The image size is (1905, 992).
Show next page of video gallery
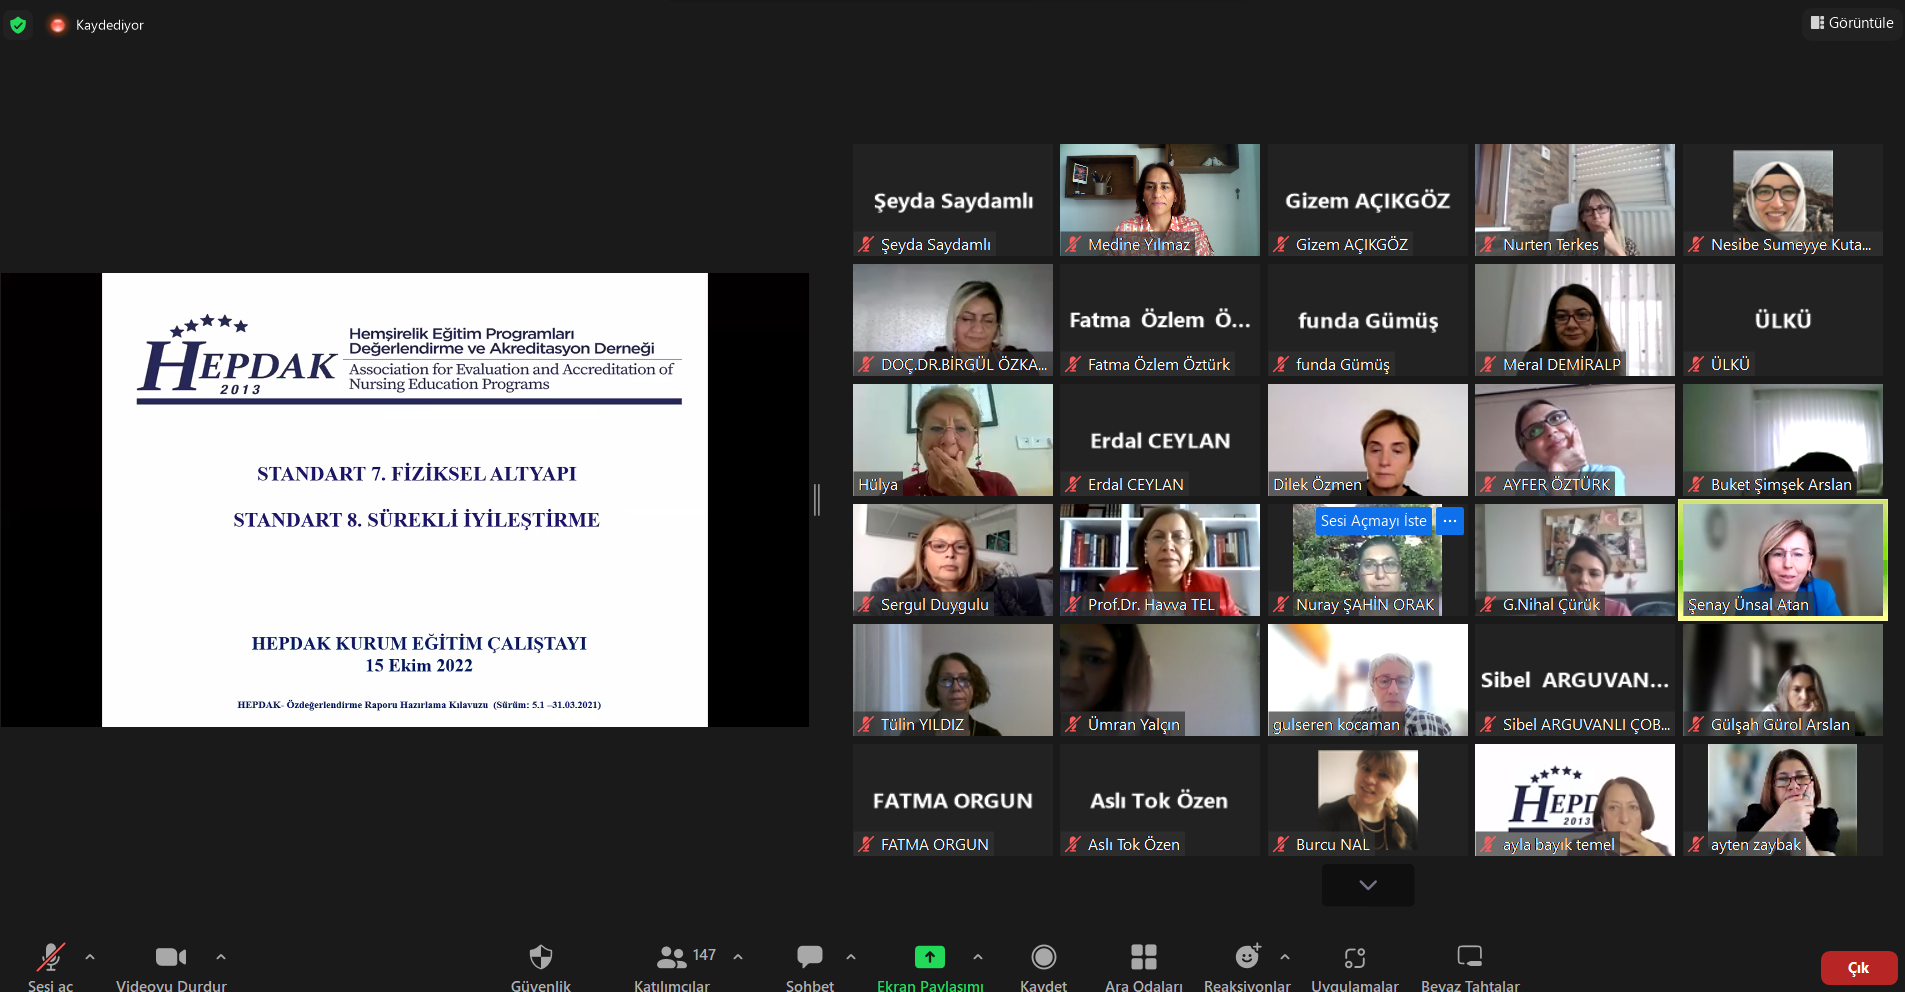tap(1368, 885)
